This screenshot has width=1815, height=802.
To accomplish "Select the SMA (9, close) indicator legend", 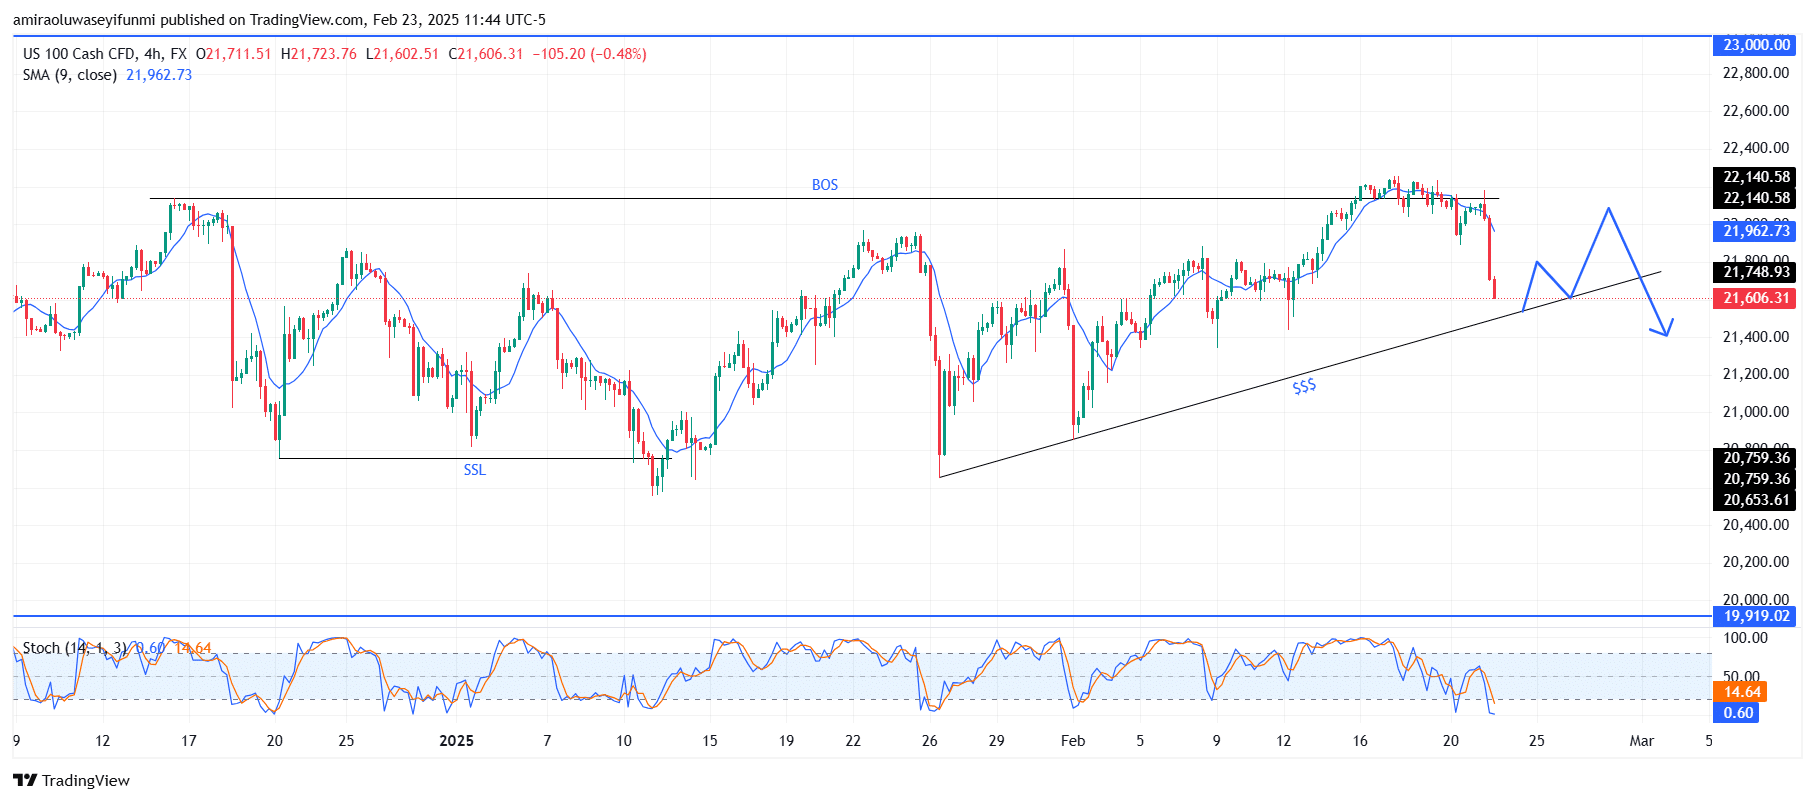I will [70, 75].
